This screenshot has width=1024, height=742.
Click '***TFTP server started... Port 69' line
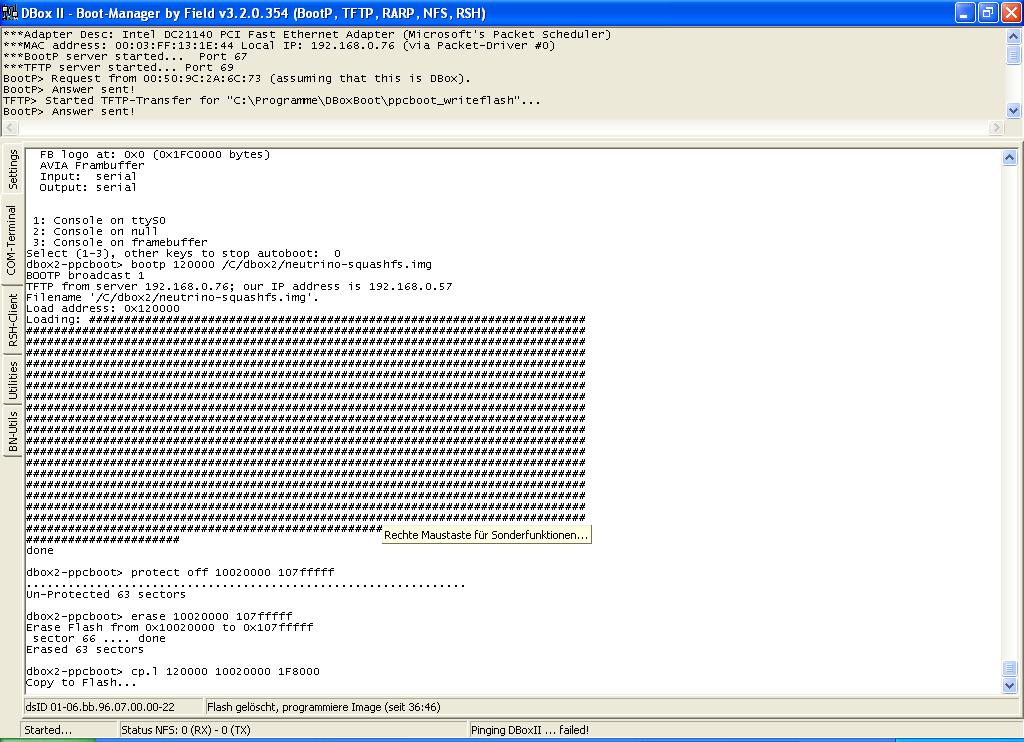[x=118, y=67]
